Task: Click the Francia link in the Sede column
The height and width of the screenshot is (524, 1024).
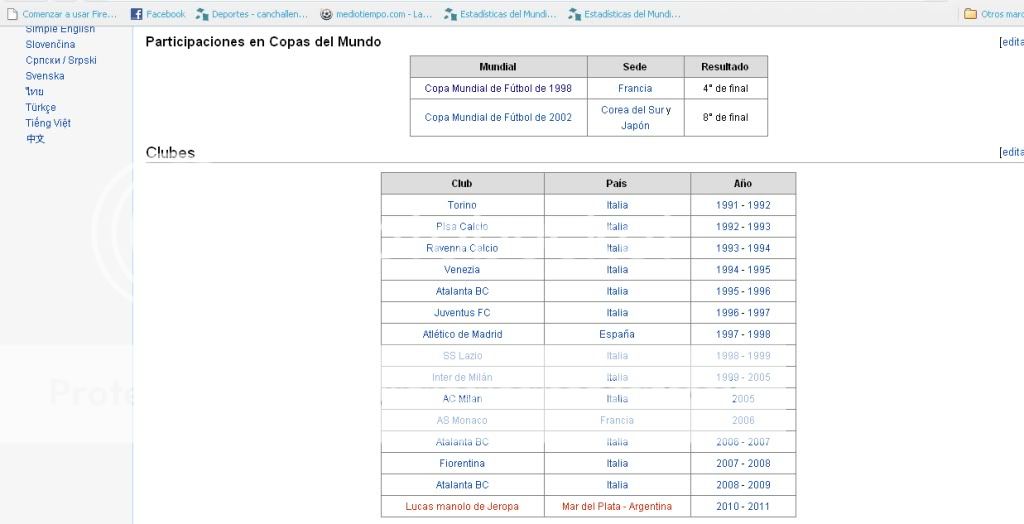Action: tap(635, 89)
